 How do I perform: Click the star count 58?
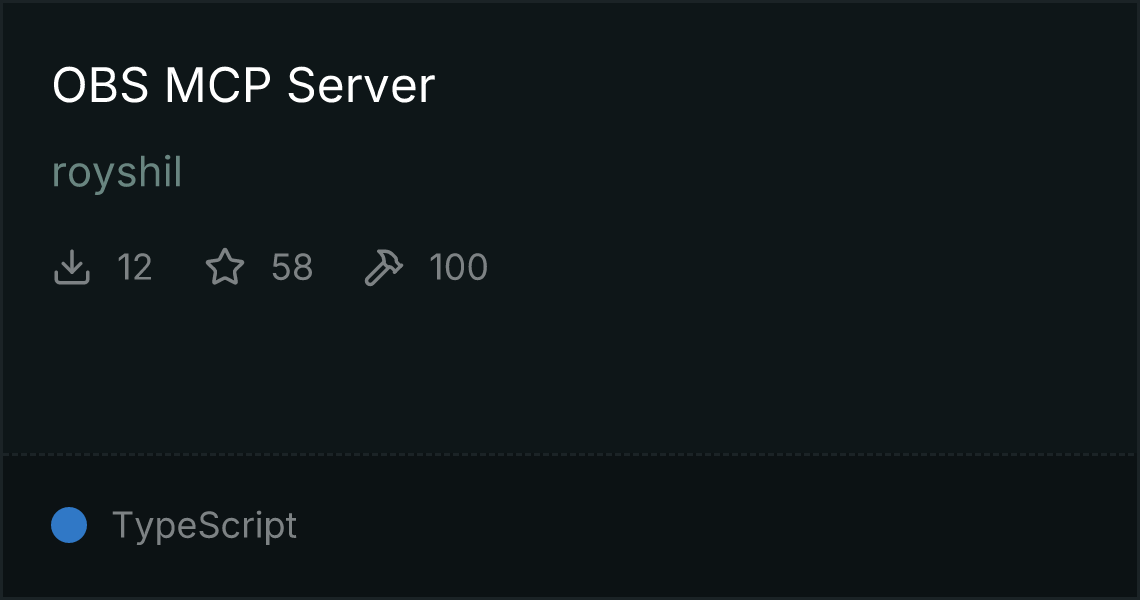(x=292, y=267)
